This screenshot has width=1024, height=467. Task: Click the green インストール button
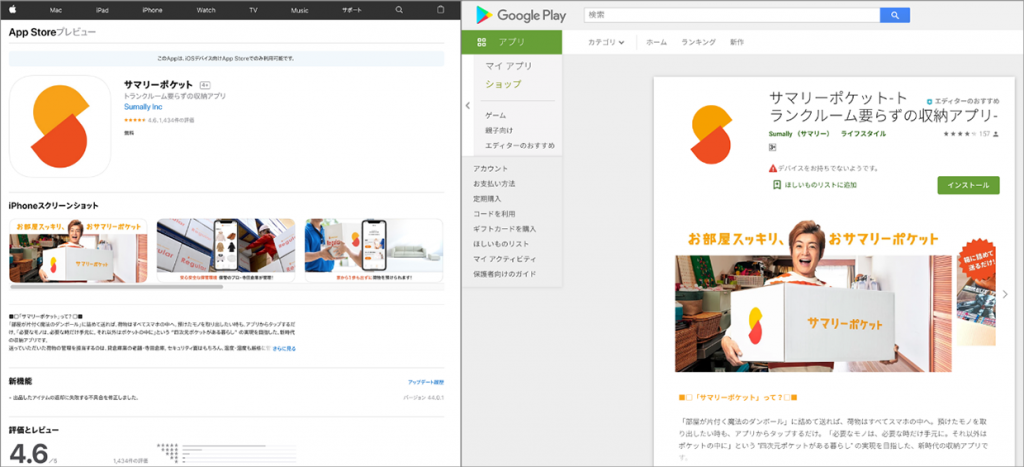(968, 185)
